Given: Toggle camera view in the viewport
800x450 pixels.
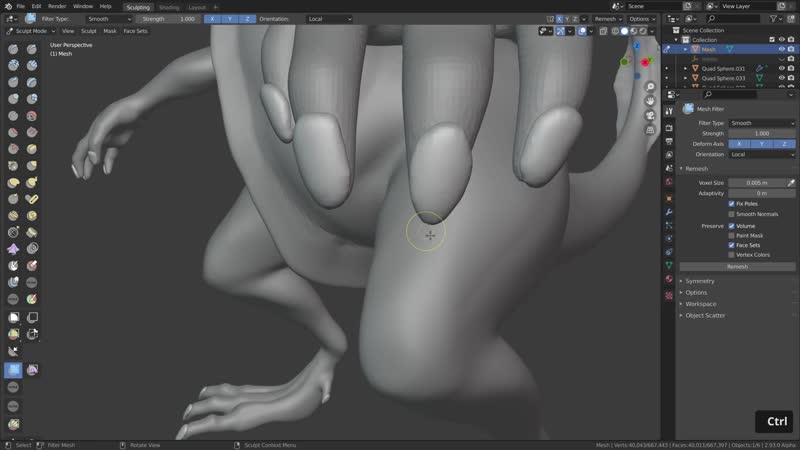Looking at the screenshot, I should [650, 115].
